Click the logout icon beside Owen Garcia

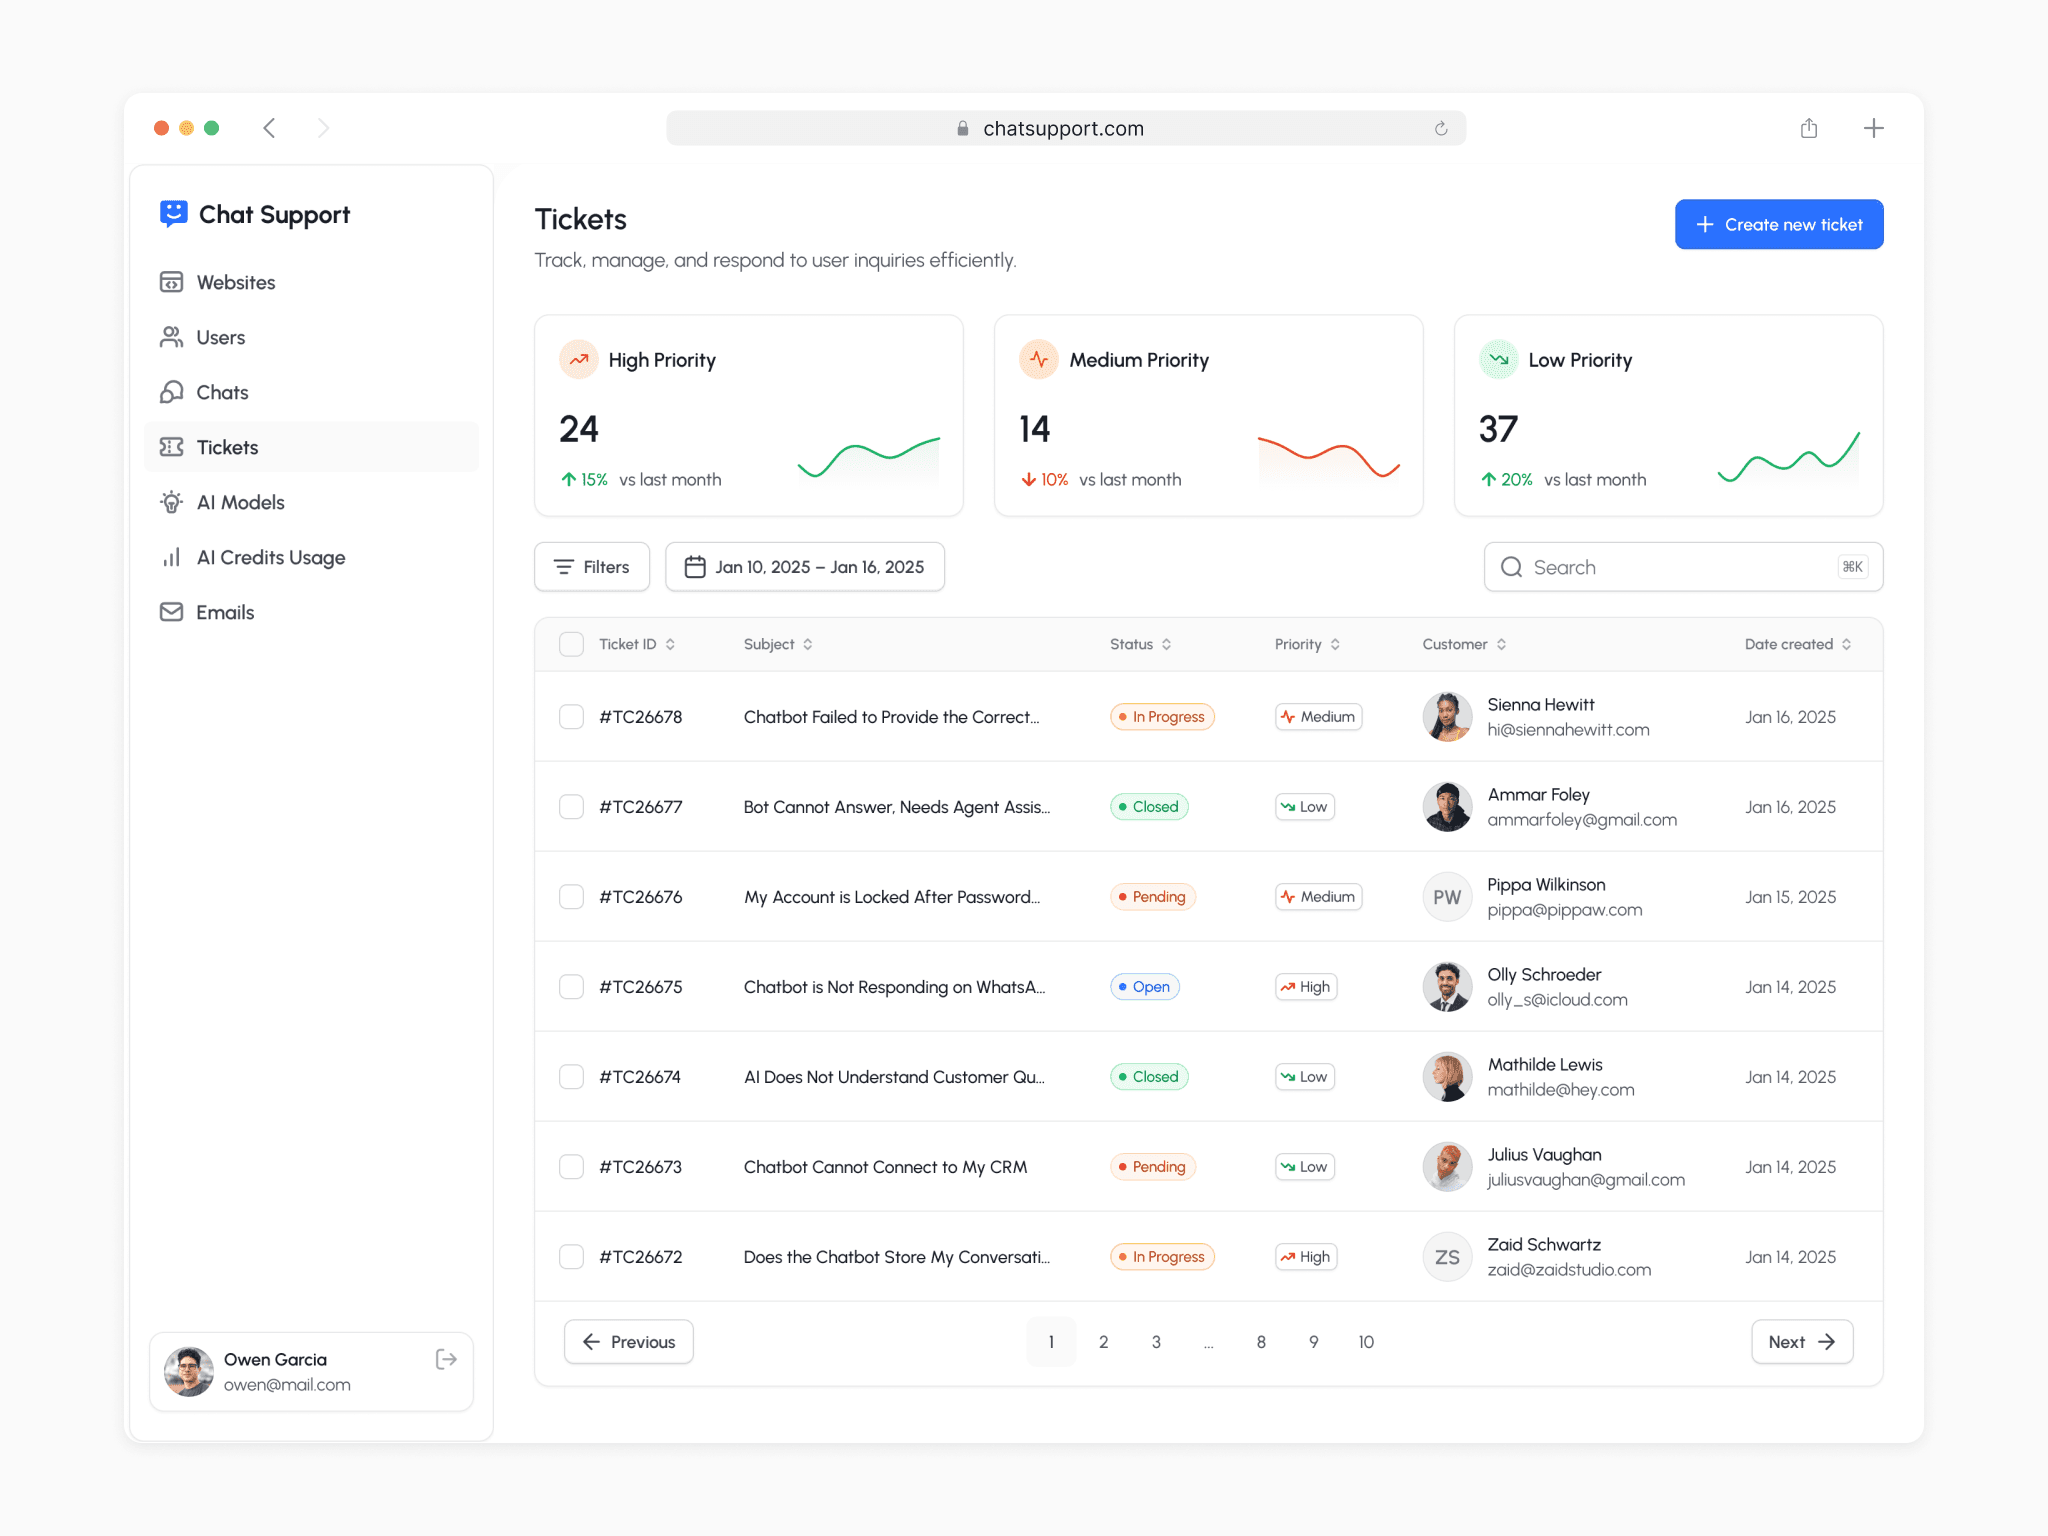(x=446, y=1359)
